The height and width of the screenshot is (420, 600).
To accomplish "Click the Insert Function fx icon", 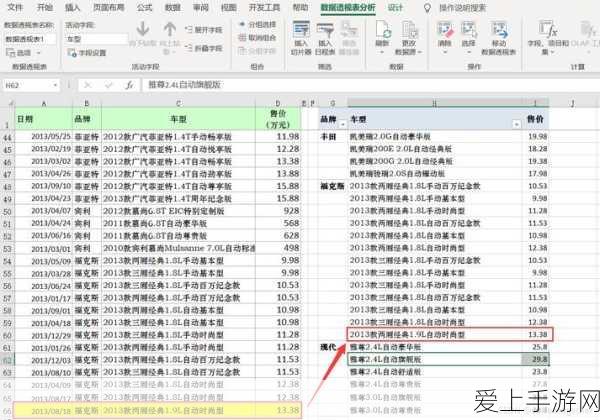I will [x=129, y=85].
